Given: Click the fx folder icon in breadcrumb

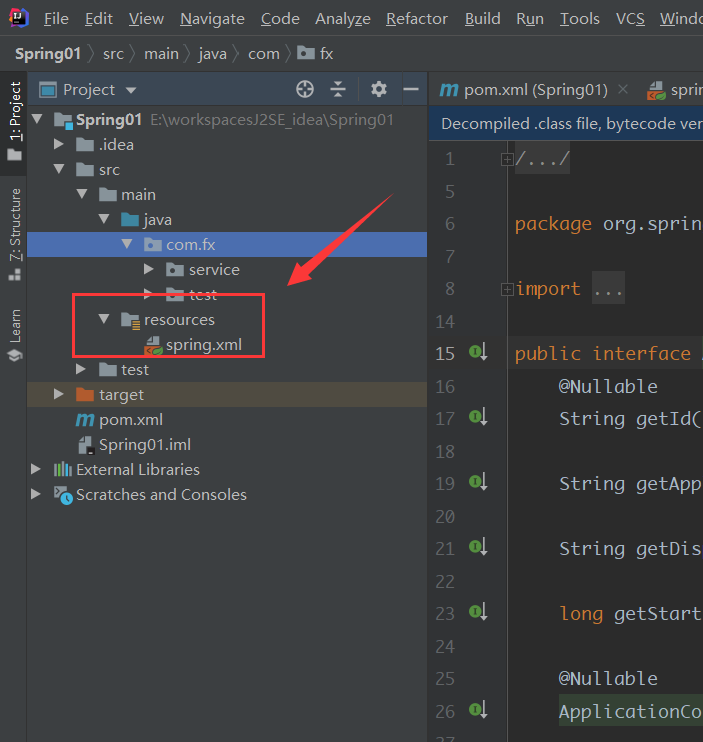Looking at the screenshot, I should point(306,53).
